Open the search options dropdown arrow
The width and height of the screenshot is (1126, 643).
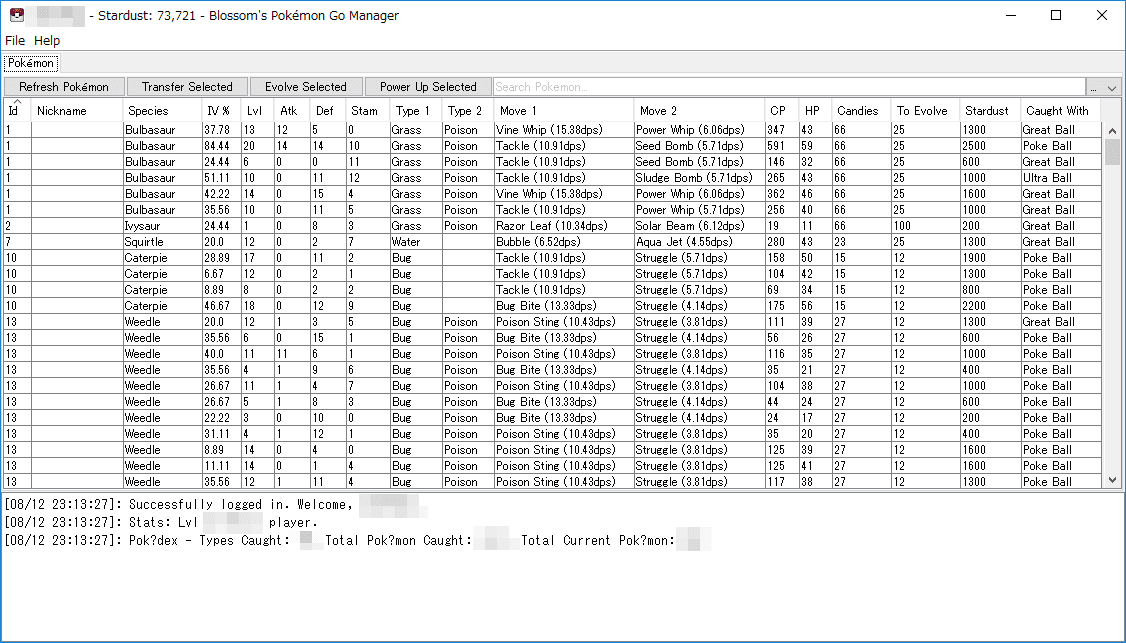pos(1112,87)
